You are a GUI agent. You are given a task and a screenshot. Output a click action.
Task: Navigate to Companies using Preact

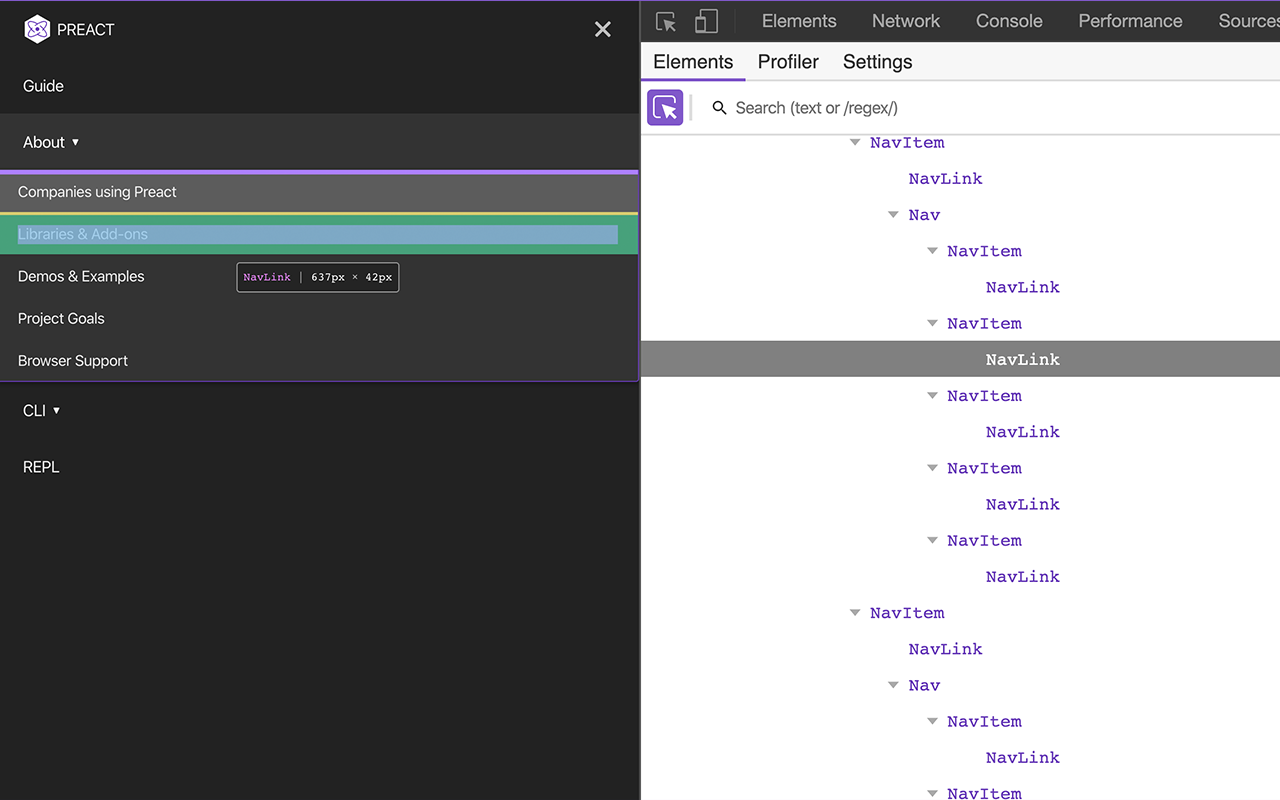[x=96, y=191]
